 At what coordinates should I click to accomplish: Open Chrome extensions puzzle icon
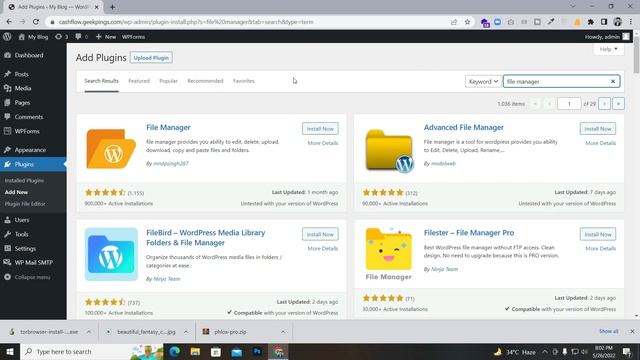point(591,22)
